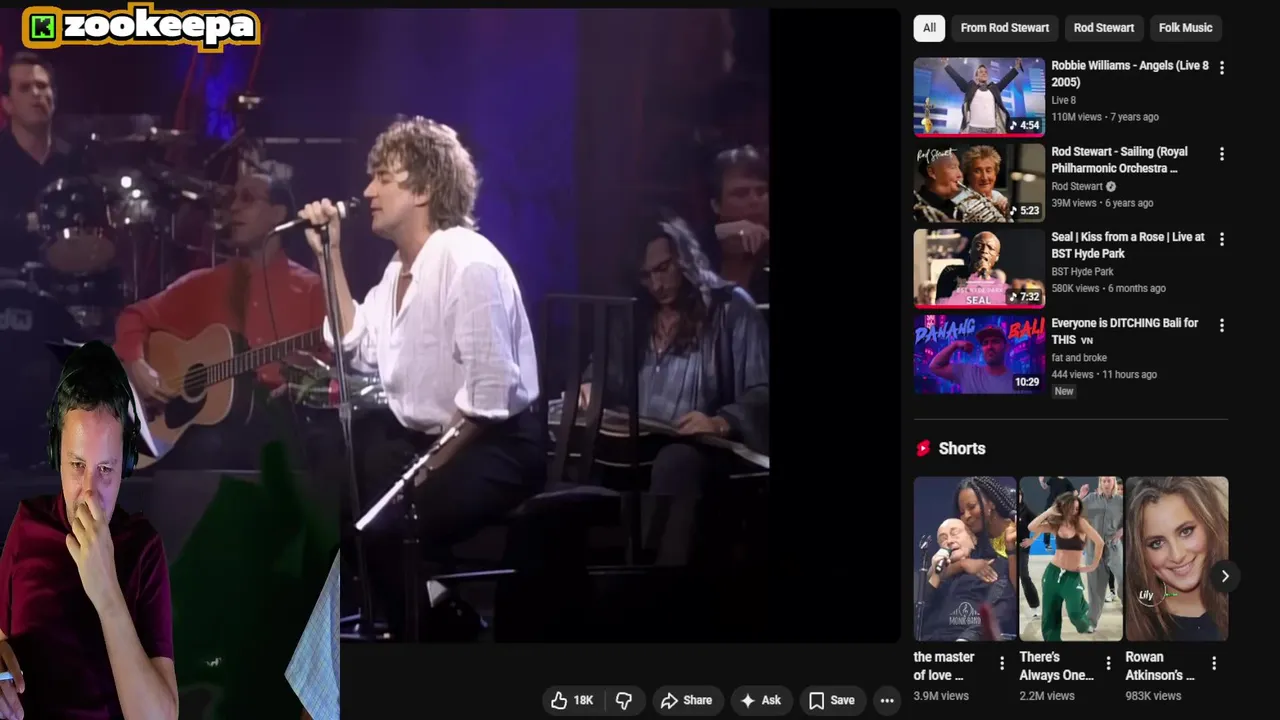Open the Robbie Williams Angels thumbnail
Screen dimensions: 1280x720
point(979,96)
